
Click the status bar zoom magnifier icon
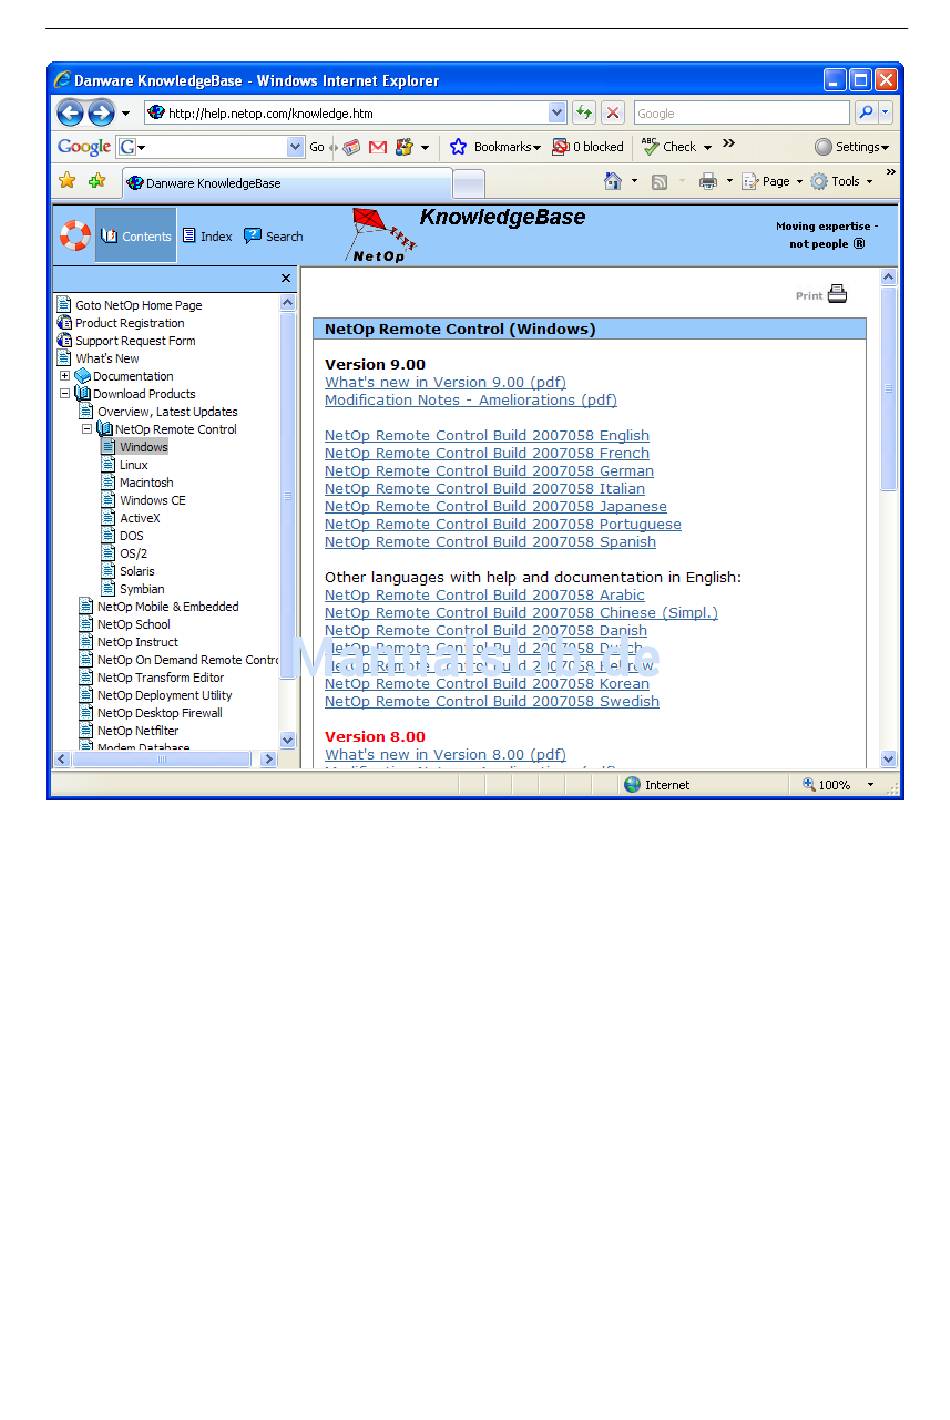(x=809, y=785)
